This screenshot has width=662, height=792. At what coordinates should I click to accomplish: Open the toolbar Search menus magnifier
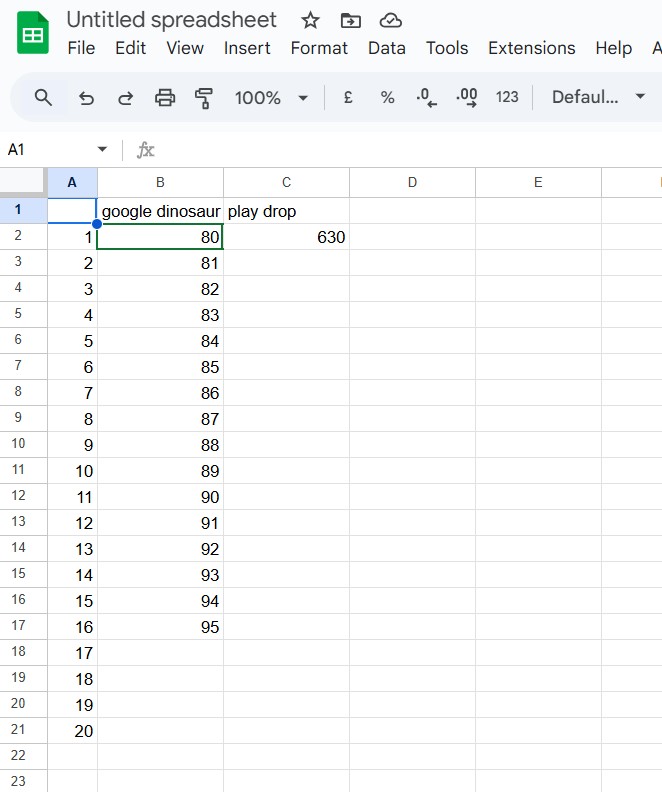point(43,97)
